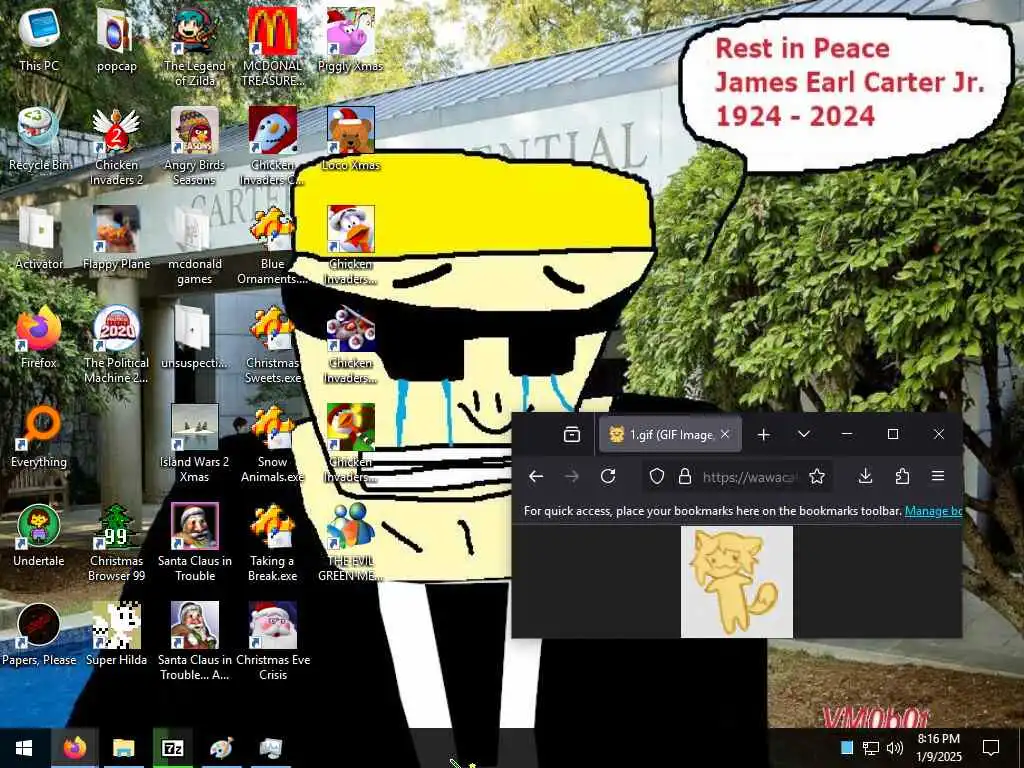Open Firefox hamburger application menu
Image resolution: width=1024 pixels, height=768 pixels.
[x=938, y=476]
